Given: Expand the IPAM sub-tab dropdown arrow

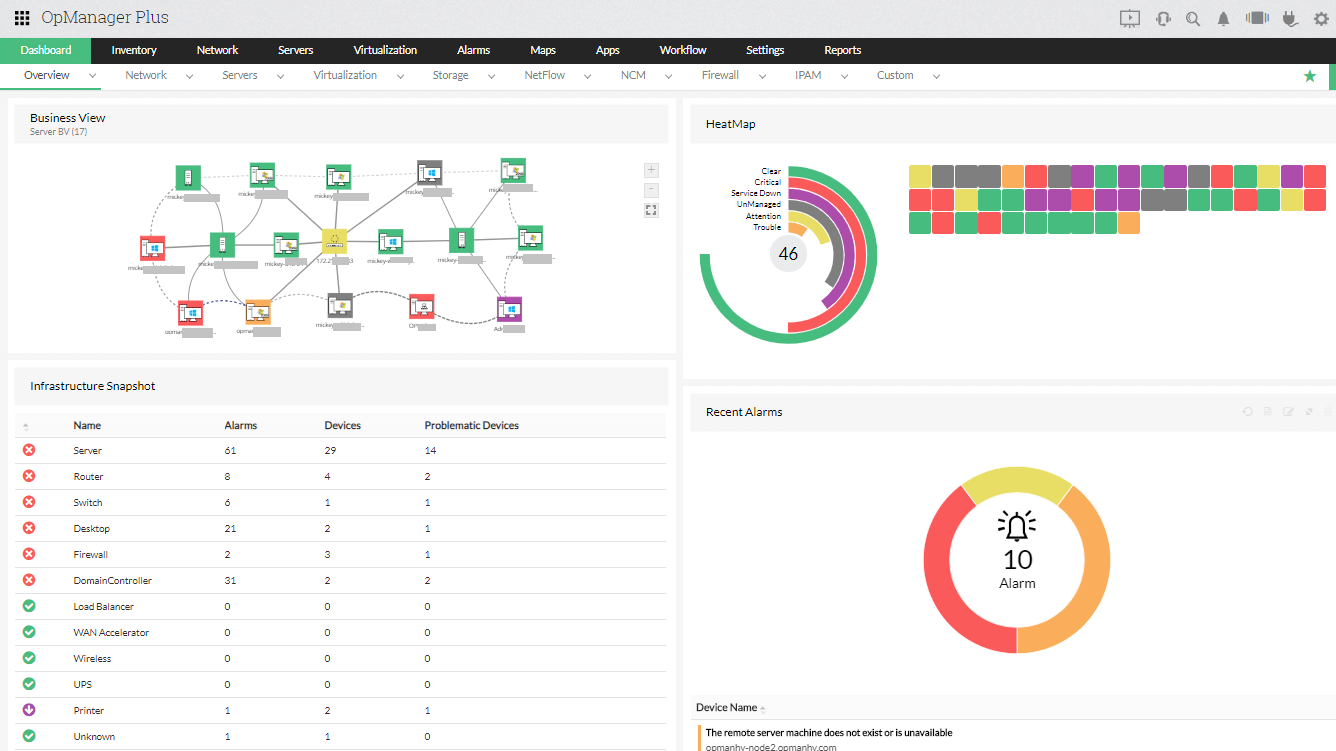Looking at the screenshot, I should pyautogui.click(x=844, y=76).
